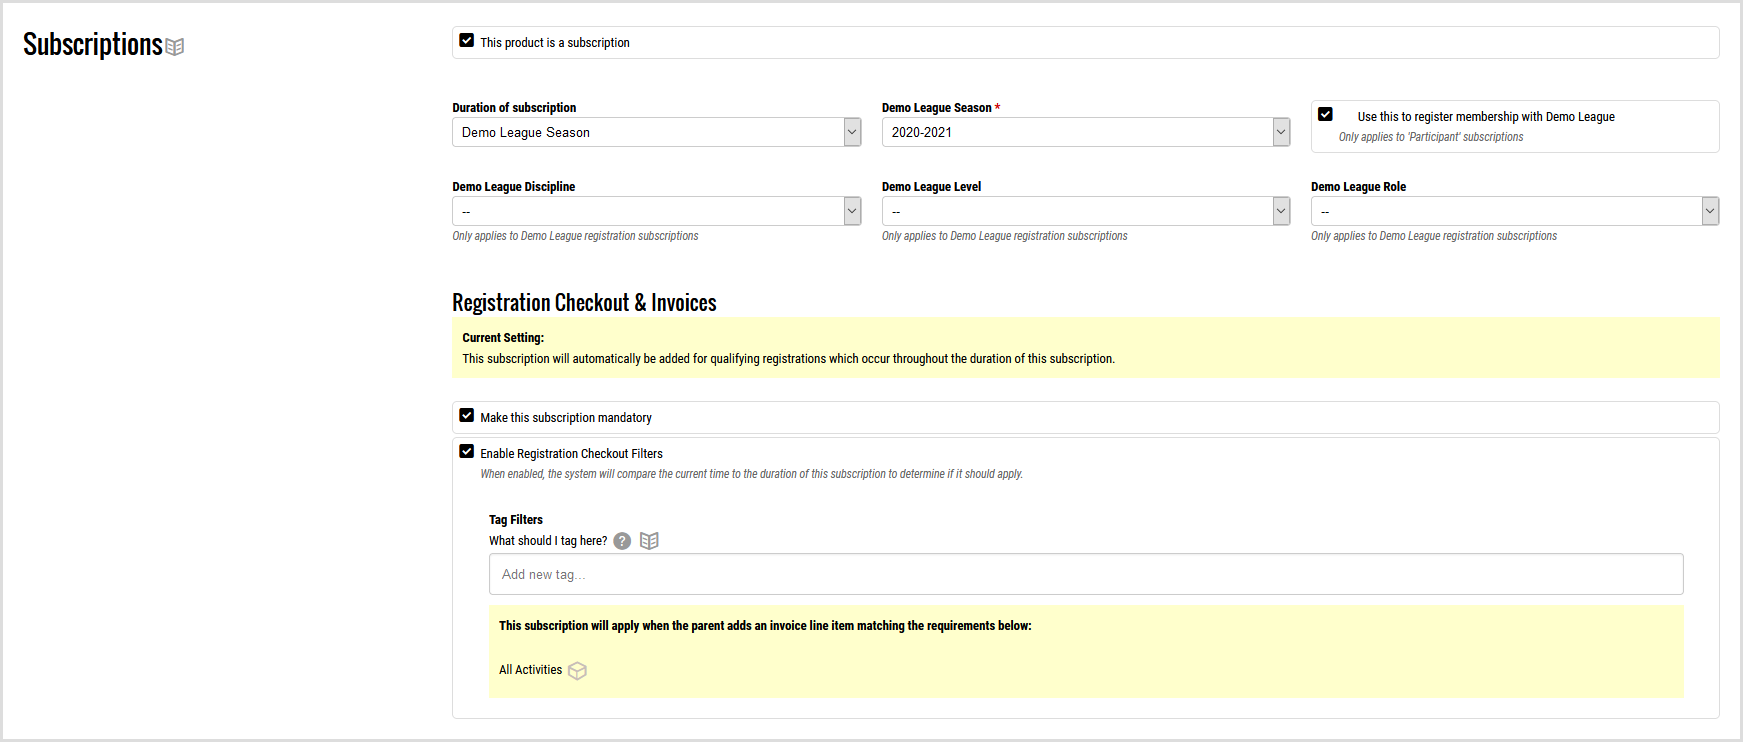The height and width of the screenshot is (742, 1743).
Task: Expand the Demo League Season dropdown
Action: (x=1085, y=132)
